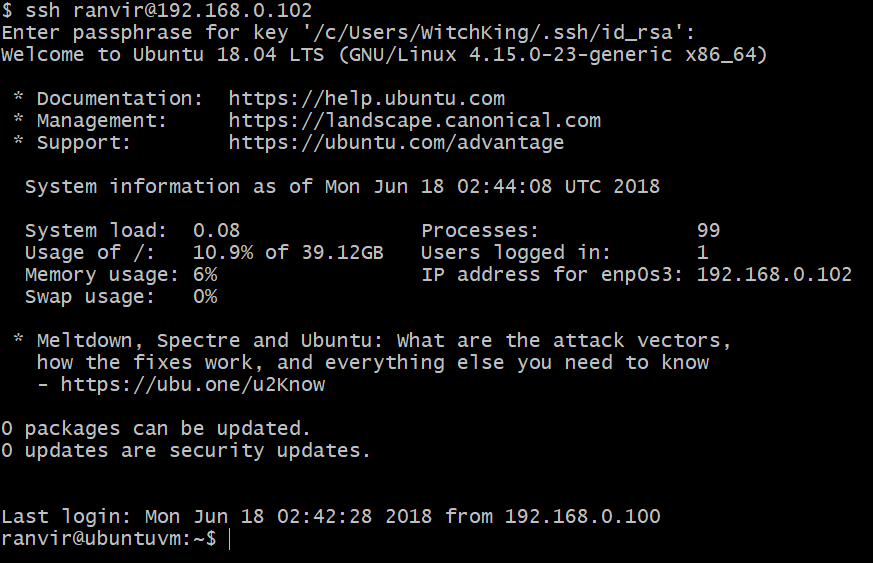This screenshot has width=873, height=563.
Task: Click the disk usage value 10.9% of 39.12GB
Action: point(288,253)
